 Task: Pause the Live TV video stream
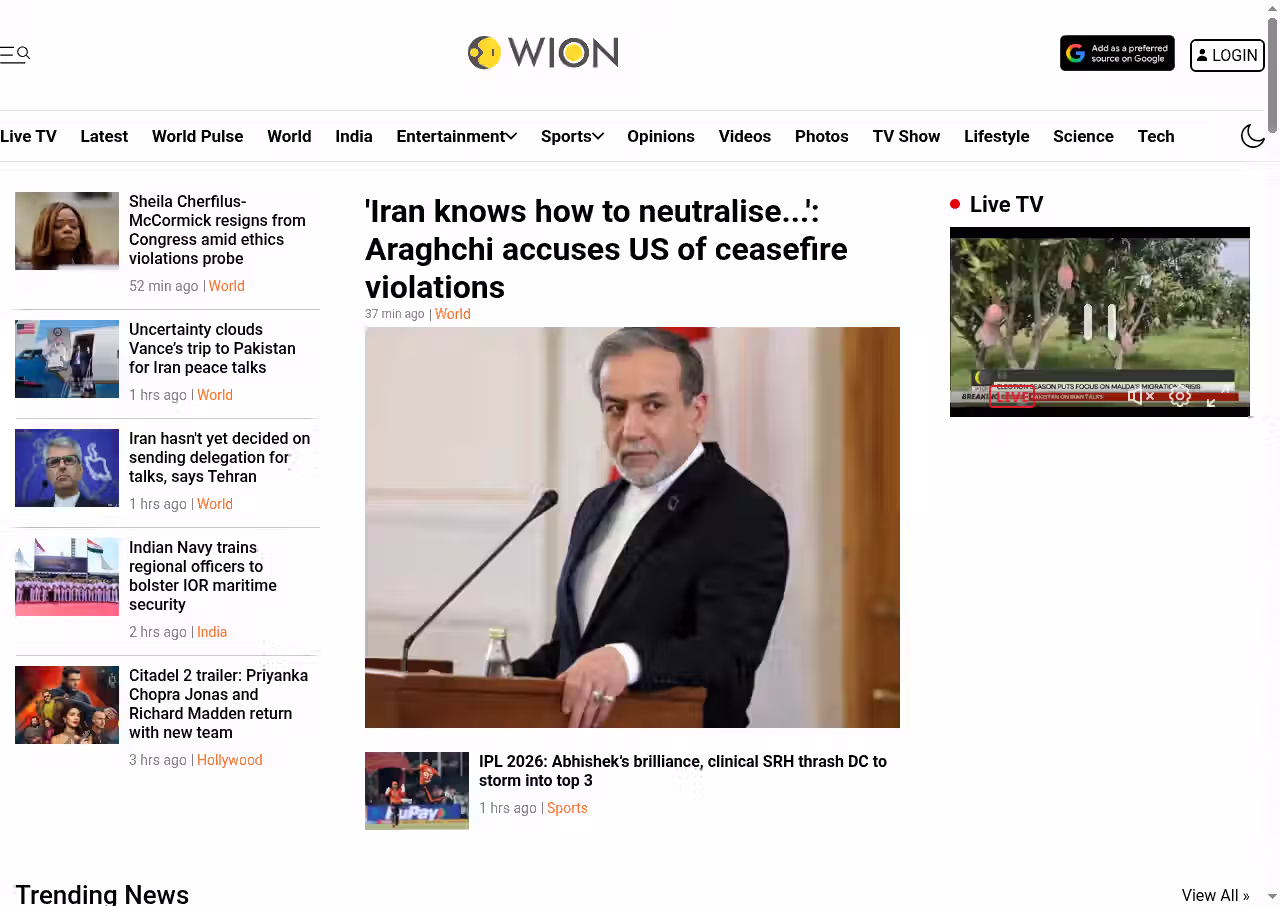(1099, 322)
